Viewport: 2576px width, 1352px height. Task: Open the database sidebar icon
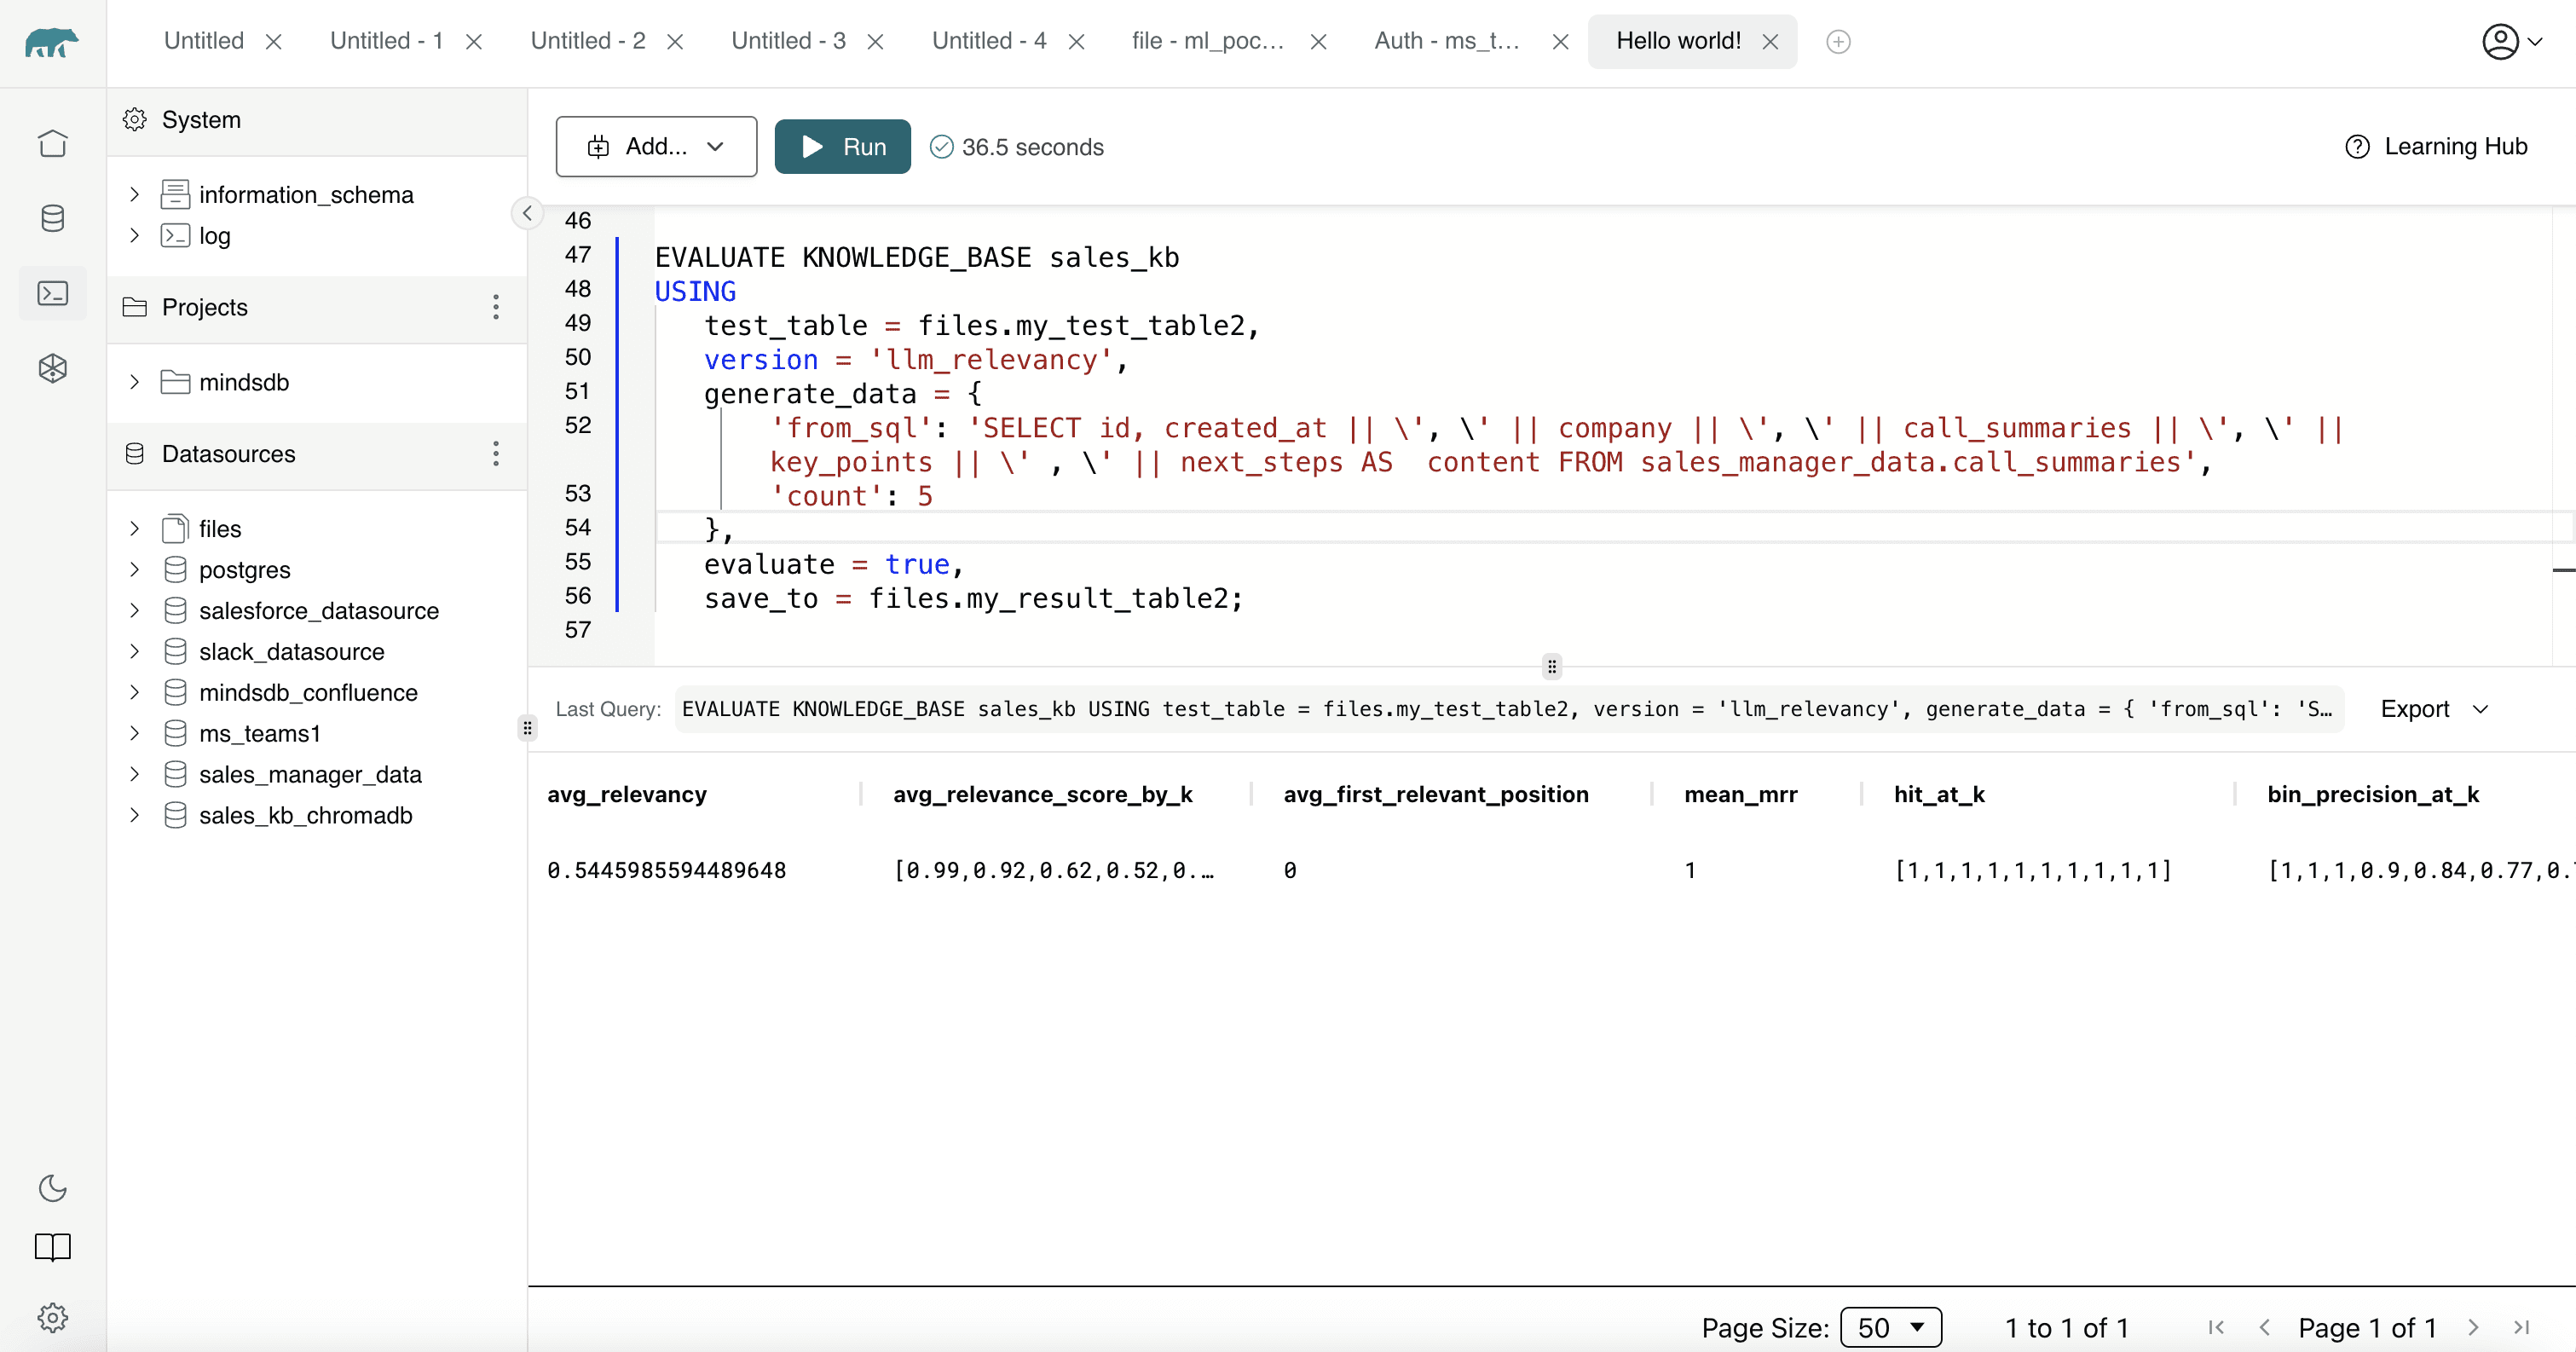coord(52,218)
